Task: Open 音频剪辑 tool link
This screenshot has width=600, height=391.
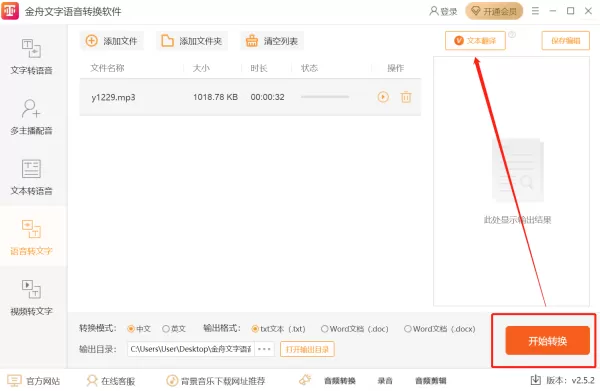Action: tap(431, 381)
